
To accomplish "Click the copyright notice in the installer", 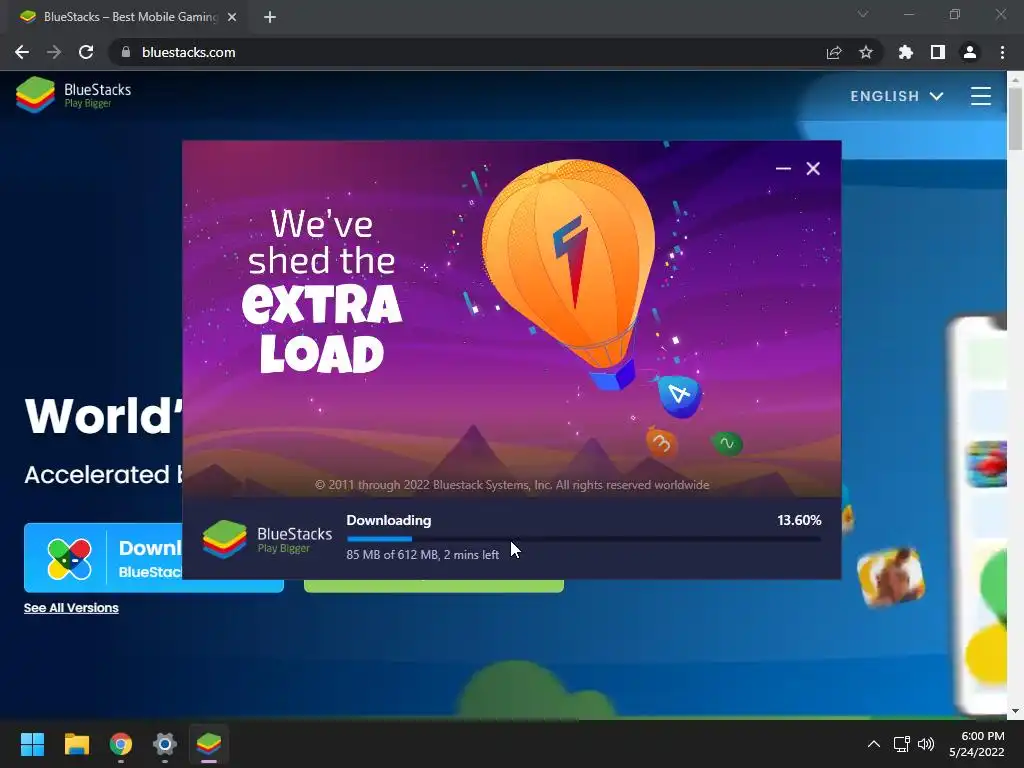I will [x=512, y=485].
